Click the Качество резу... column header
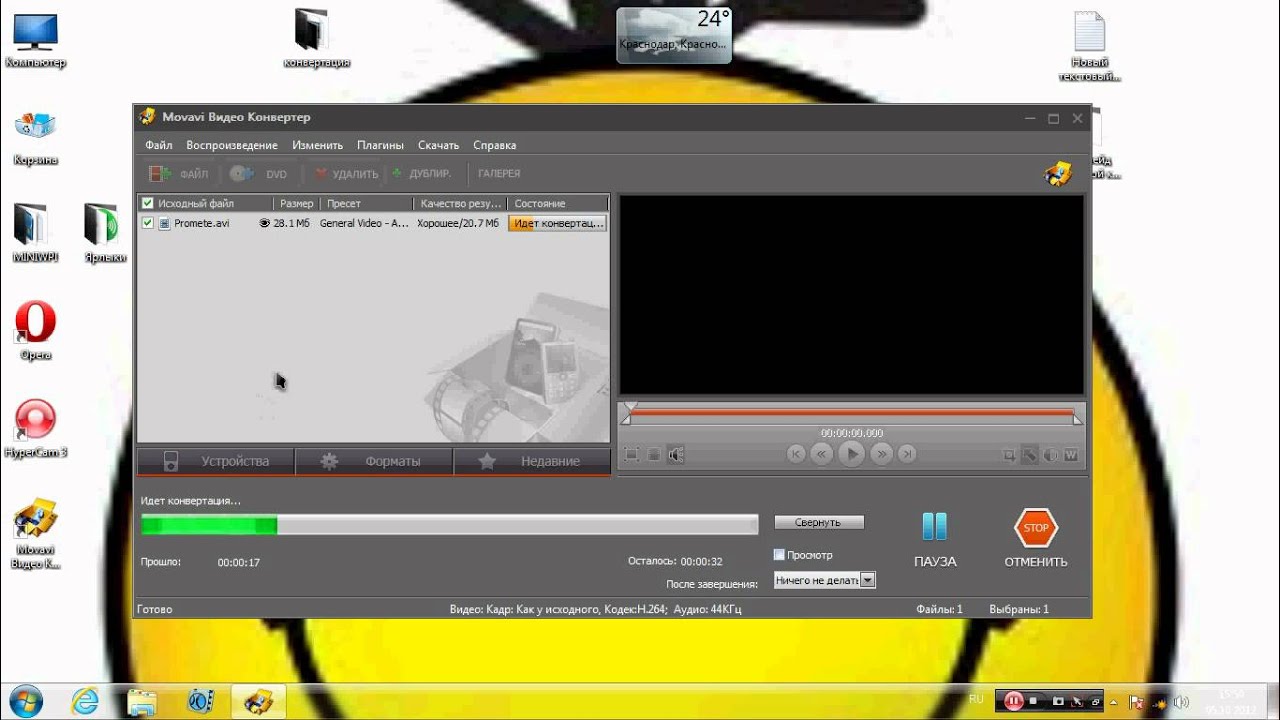This screenshot has height=720, width=1280. point(461,203)
